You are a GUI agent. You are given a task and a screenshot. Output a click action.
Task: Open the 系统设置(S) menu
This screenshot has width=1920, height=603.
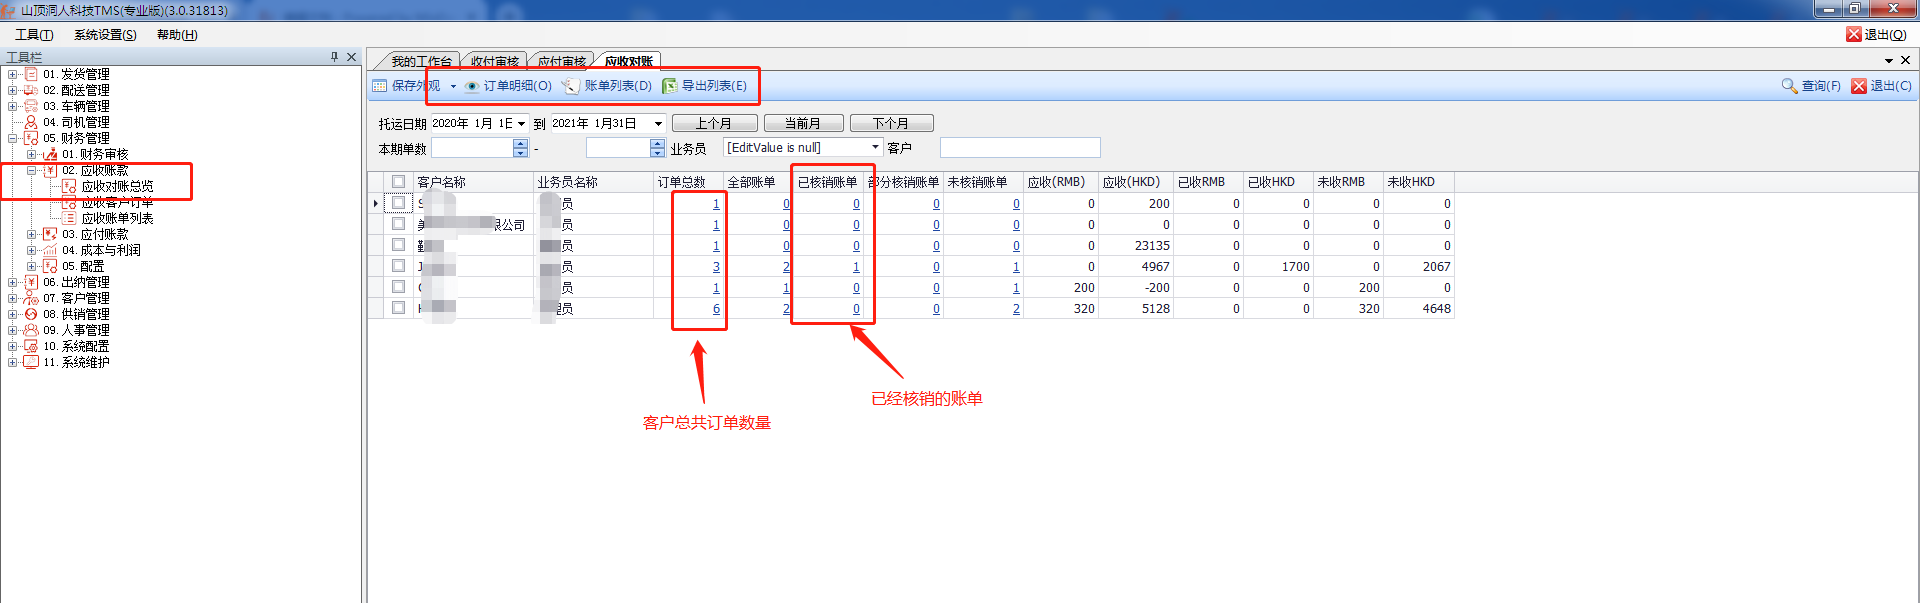[105, 35]
